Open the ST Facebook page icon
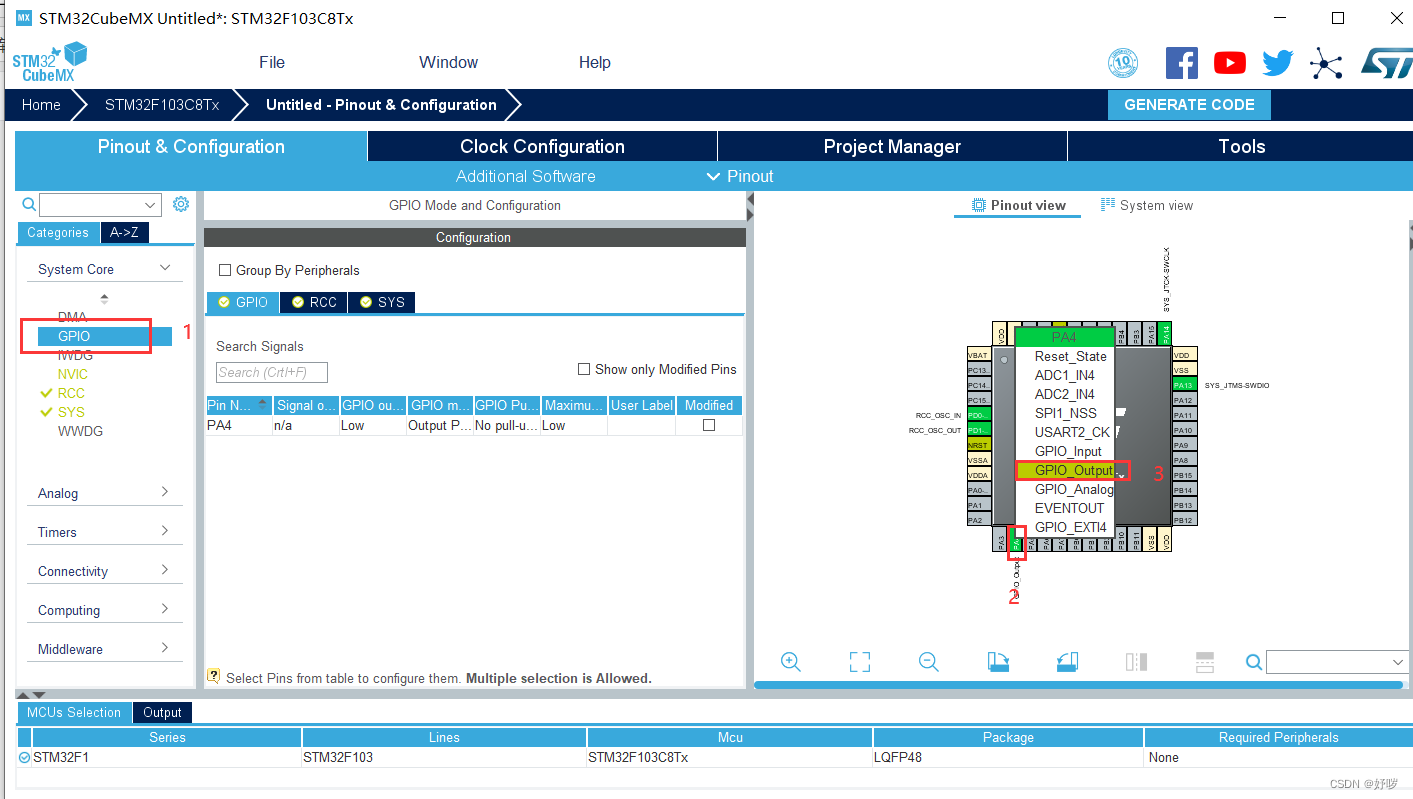Image resolution: width=1413 pixels, height=799 pixels. pyautogui.click(x=1182, y=63)
